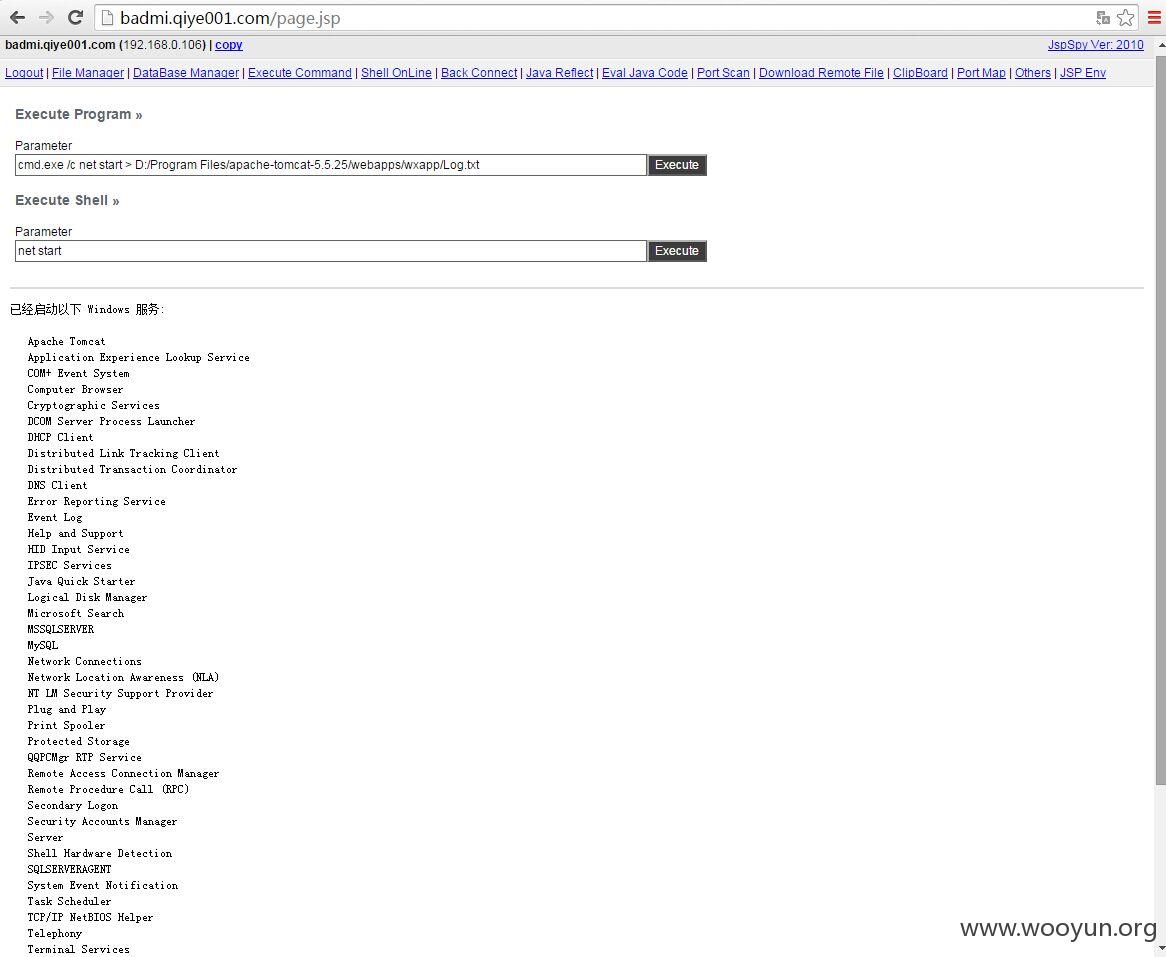The width and height of the screenshot is (1166, 957).
Task: Click the copy link beside the IP address
Action: click(x=228, y=45)
